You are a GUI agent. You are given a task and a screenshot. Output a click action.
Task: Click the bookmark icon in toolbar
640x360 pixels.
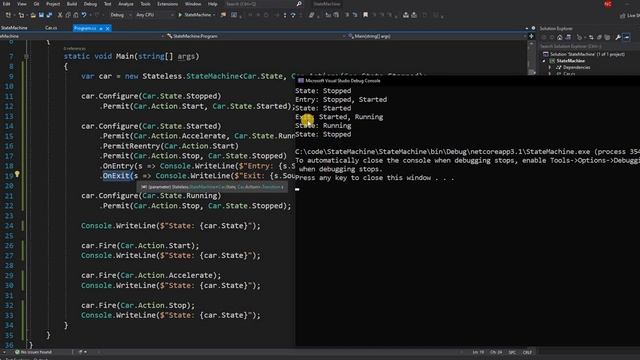point(365,15)
